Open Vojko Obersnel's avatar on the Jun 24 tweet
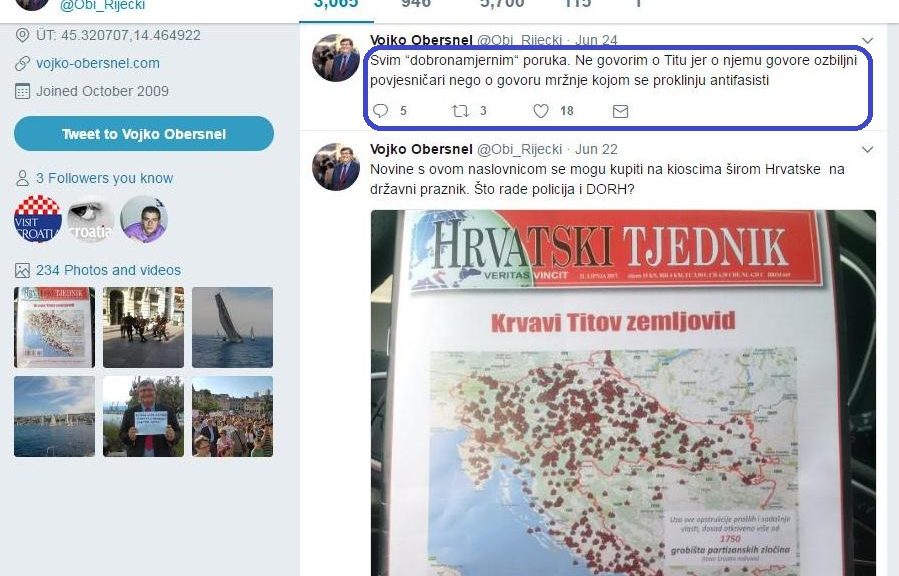 pyautogui.click(x=336, y=58)
